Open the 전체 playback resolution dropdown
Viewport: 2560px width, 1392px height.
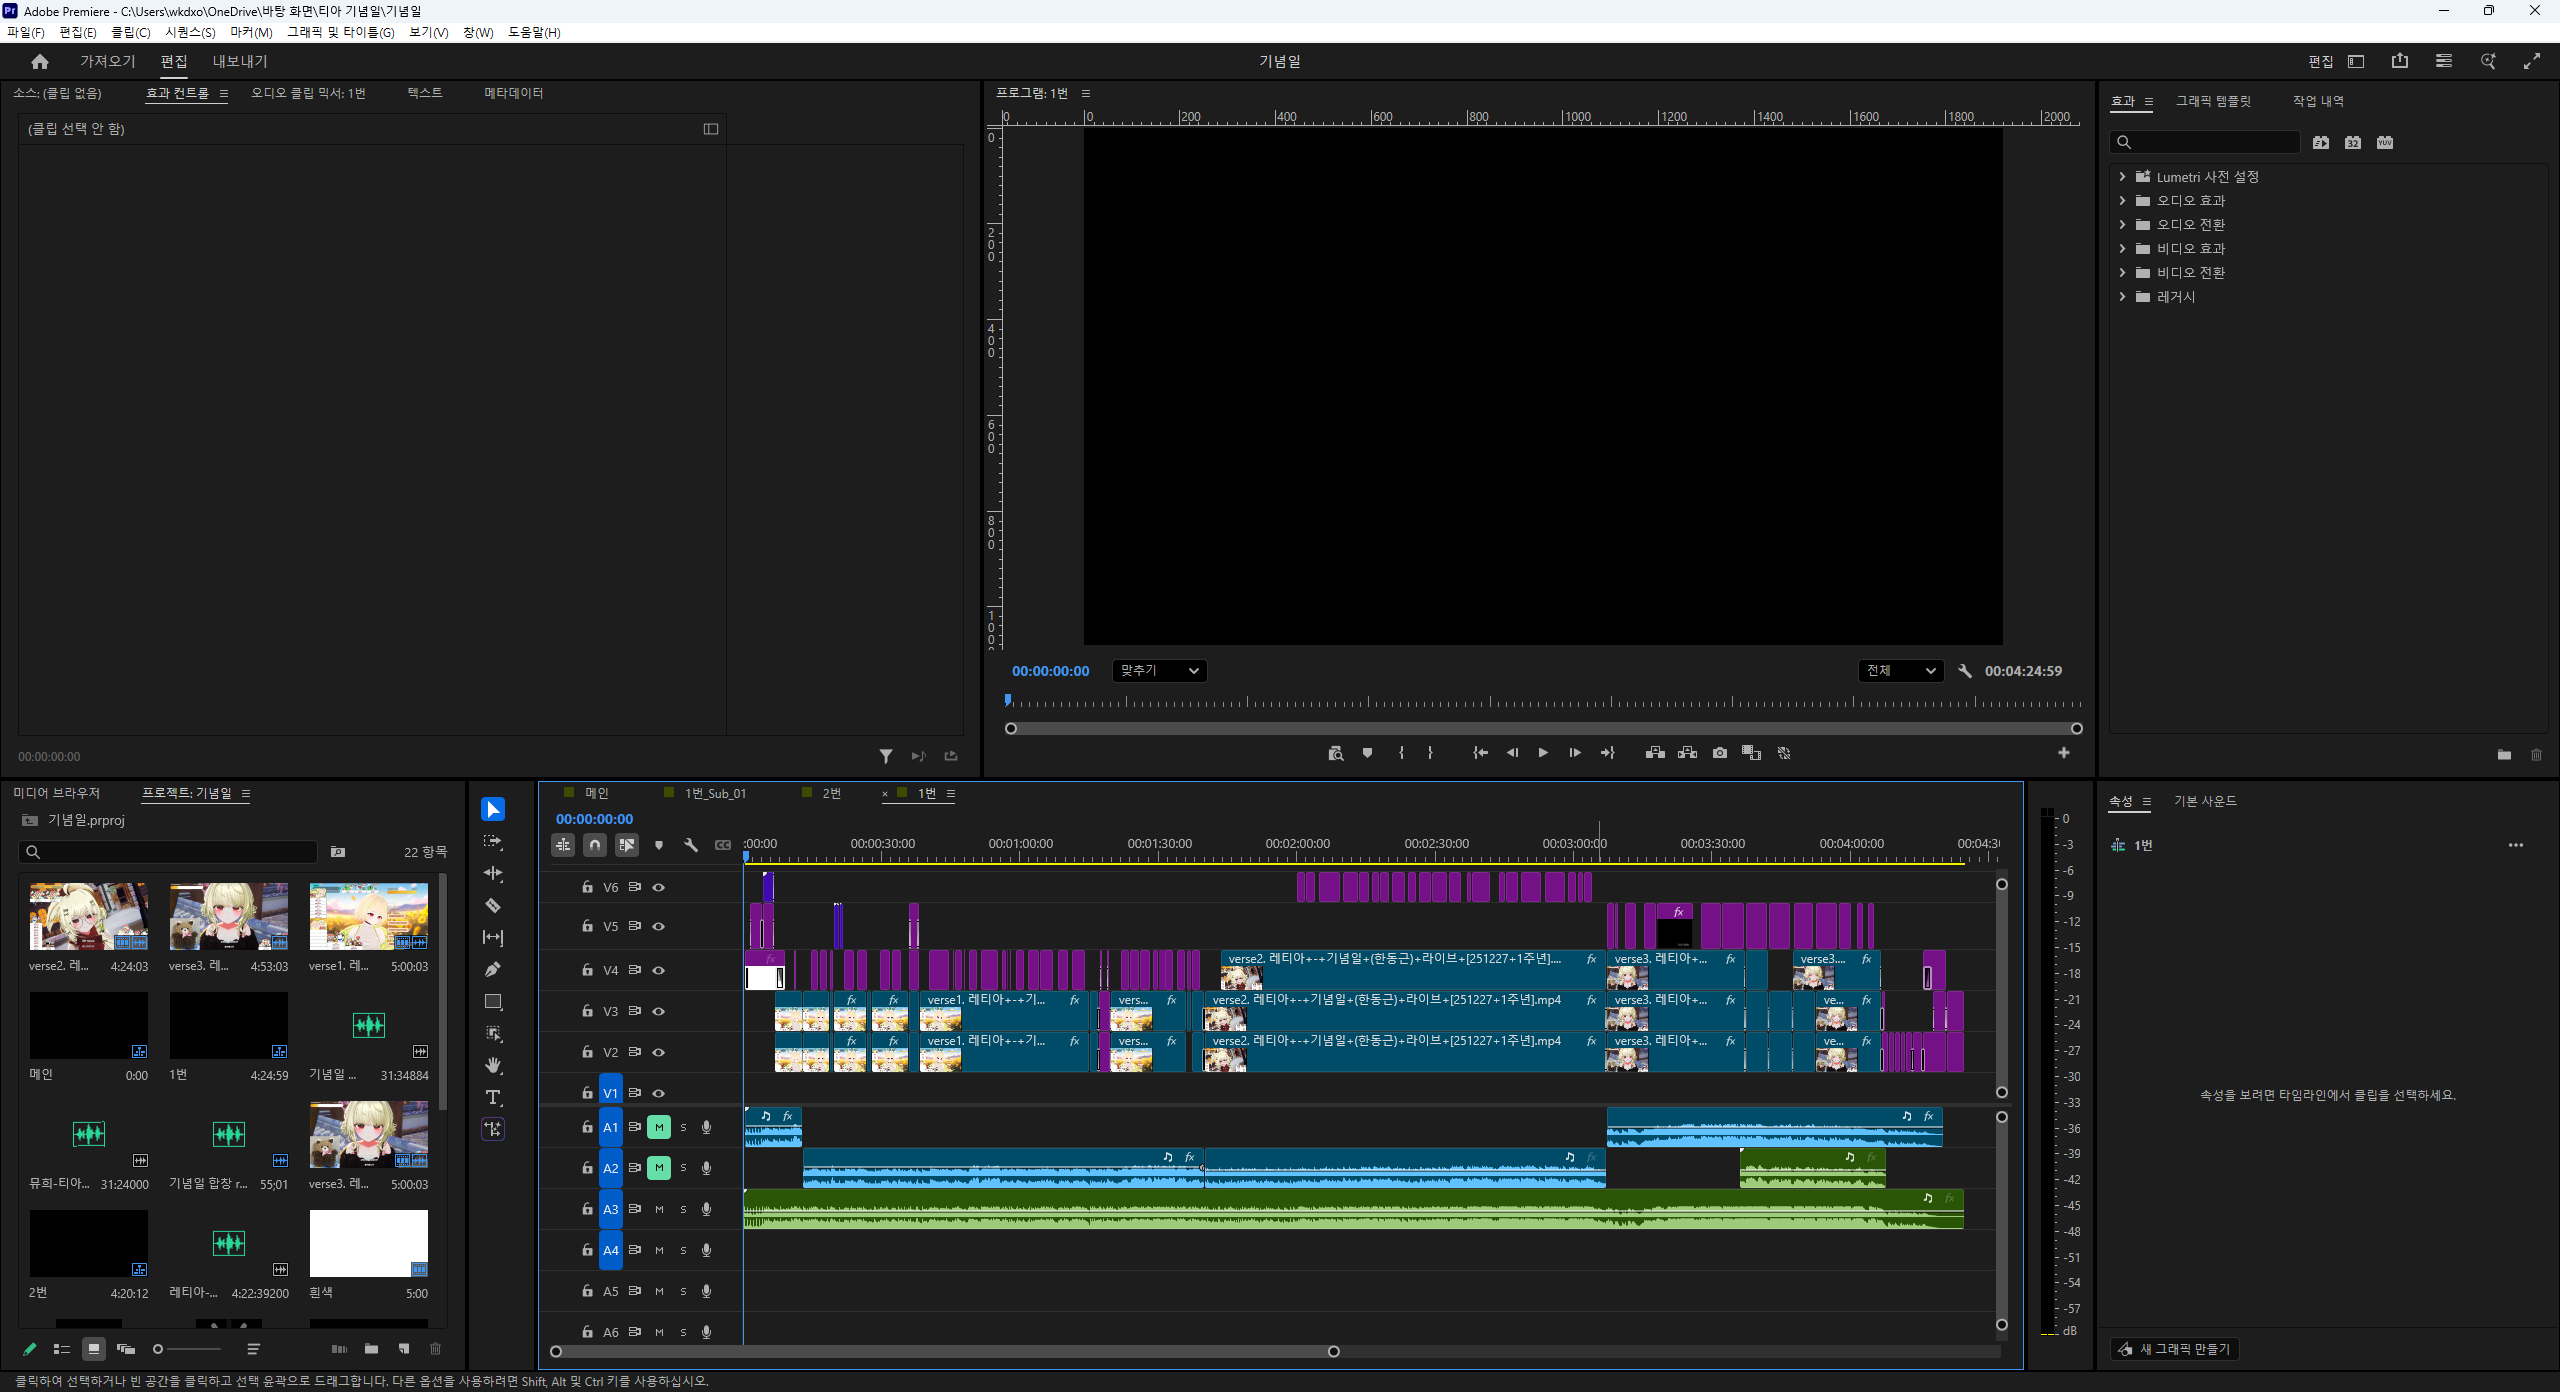[1901, 671]
